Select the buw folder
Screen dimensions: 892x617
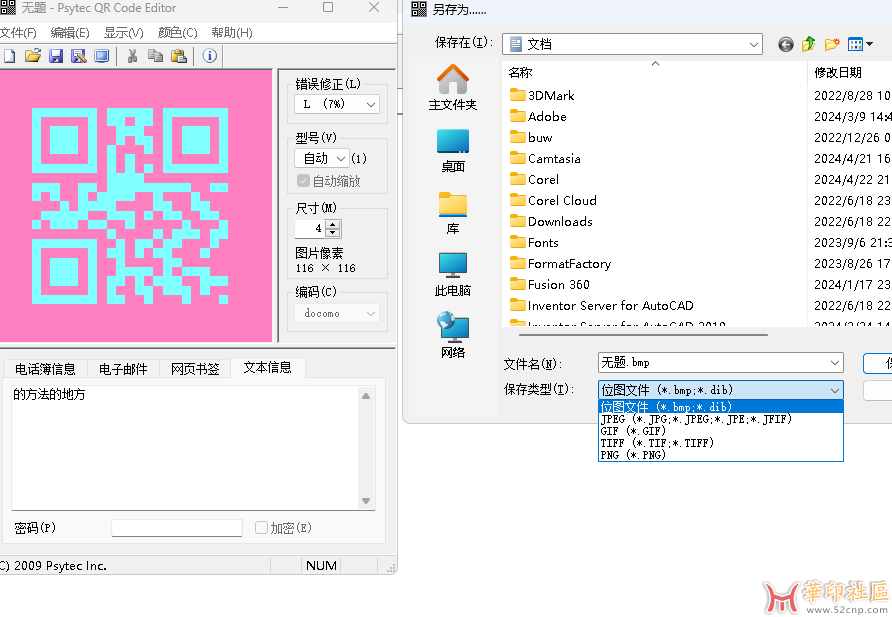coord(531,138)
